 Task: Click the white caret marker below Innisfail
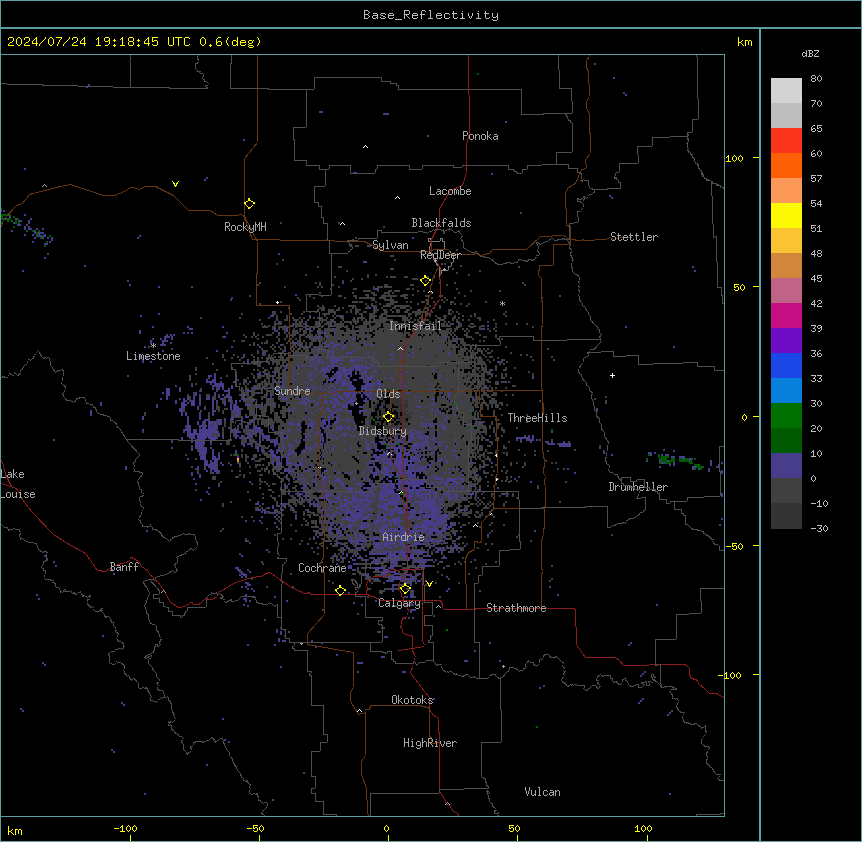pos(400,348)
